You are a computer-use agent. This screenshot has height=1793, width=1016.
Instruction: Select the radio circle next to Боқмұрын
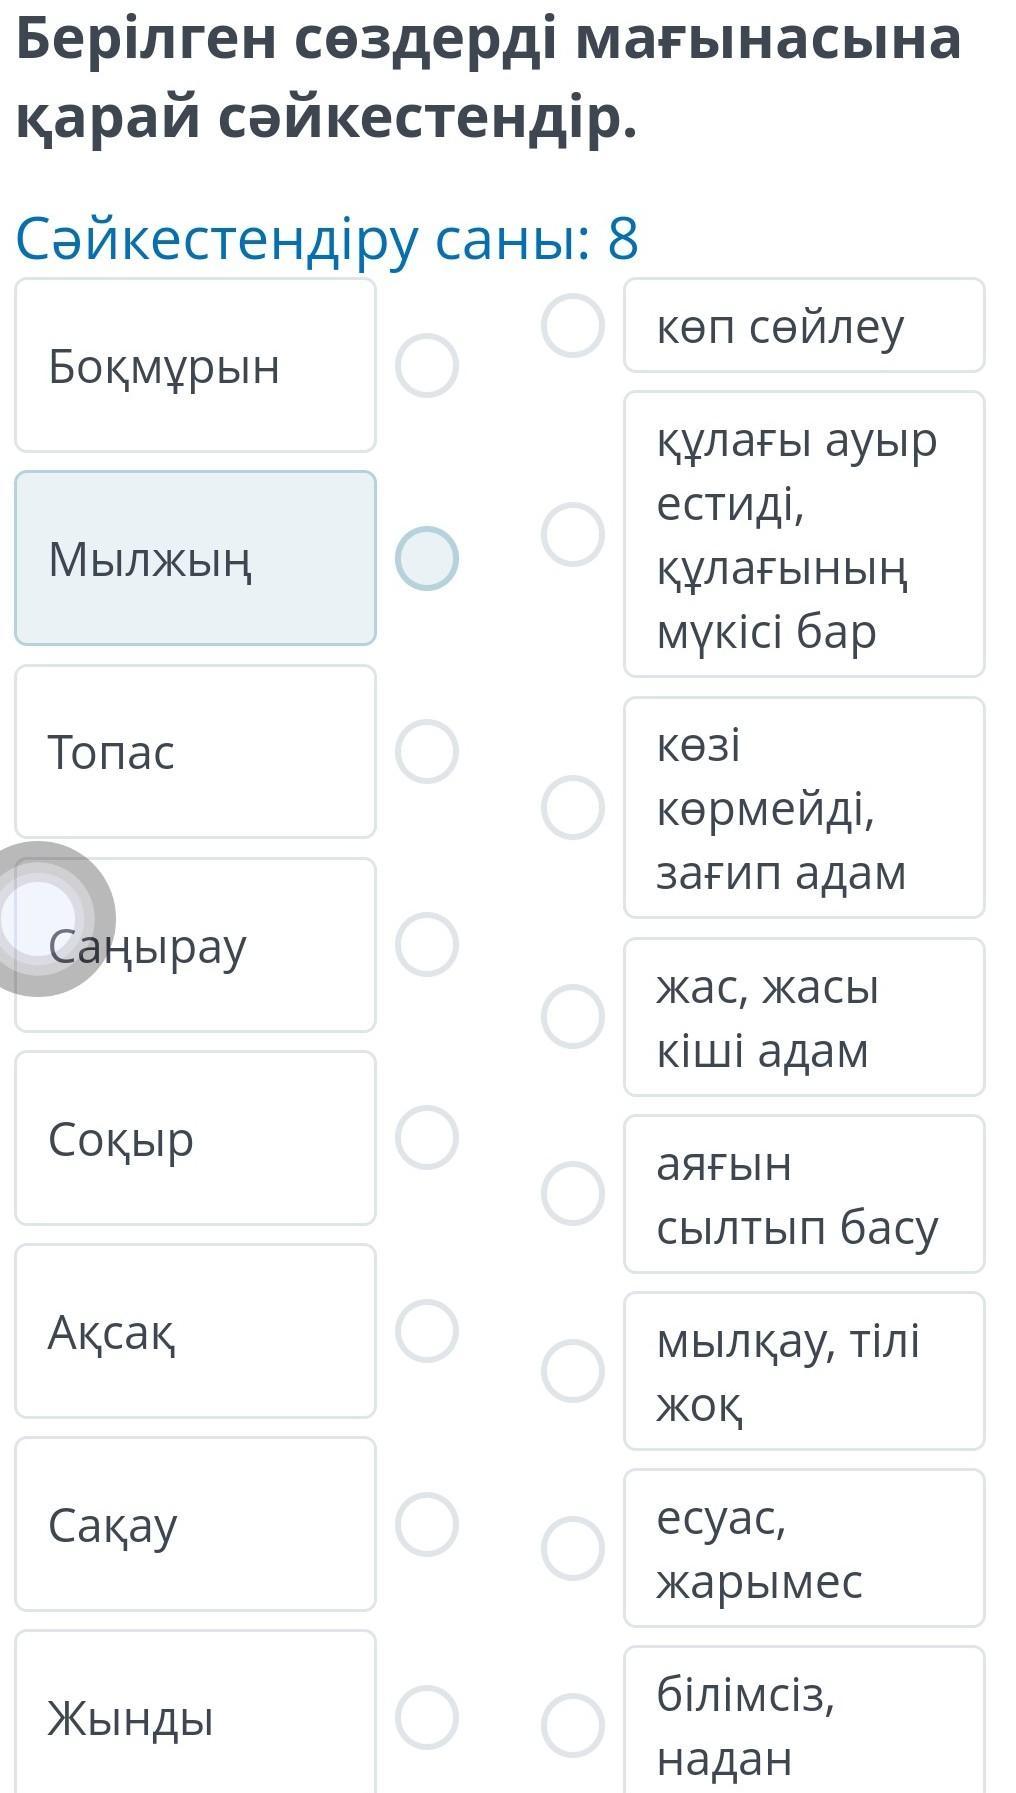click(x=427, y=365)
